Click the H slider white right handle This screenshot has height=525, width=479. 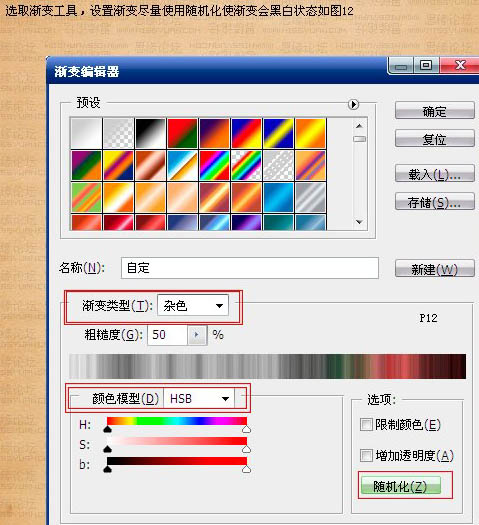point(246,429)
